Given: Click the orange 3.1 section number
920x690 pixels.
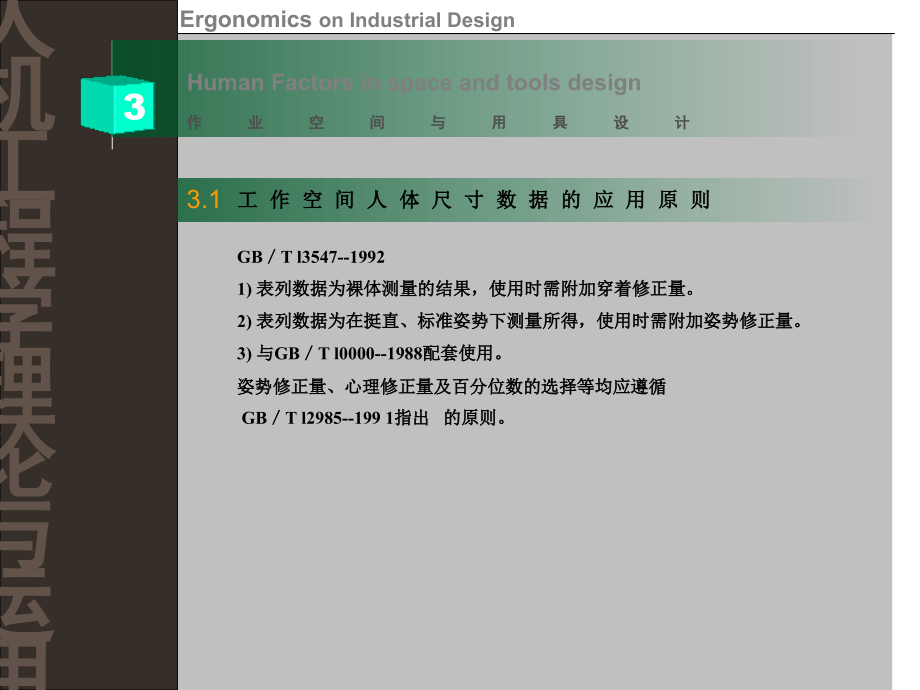Looking at the screenshot, I should pyautogui.click(x=203, y=200).
